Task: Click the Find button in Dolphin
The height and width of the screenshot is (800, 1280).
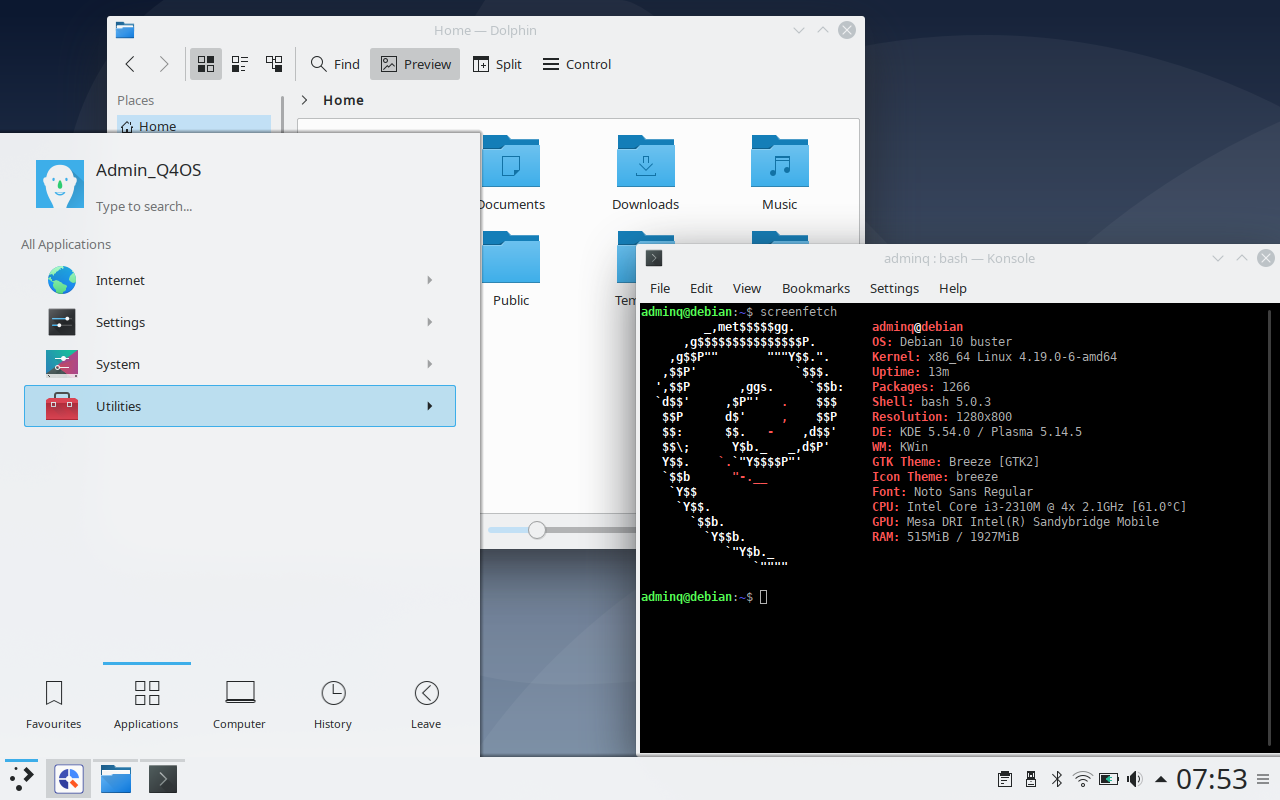Action: click(x=335, y=64)
